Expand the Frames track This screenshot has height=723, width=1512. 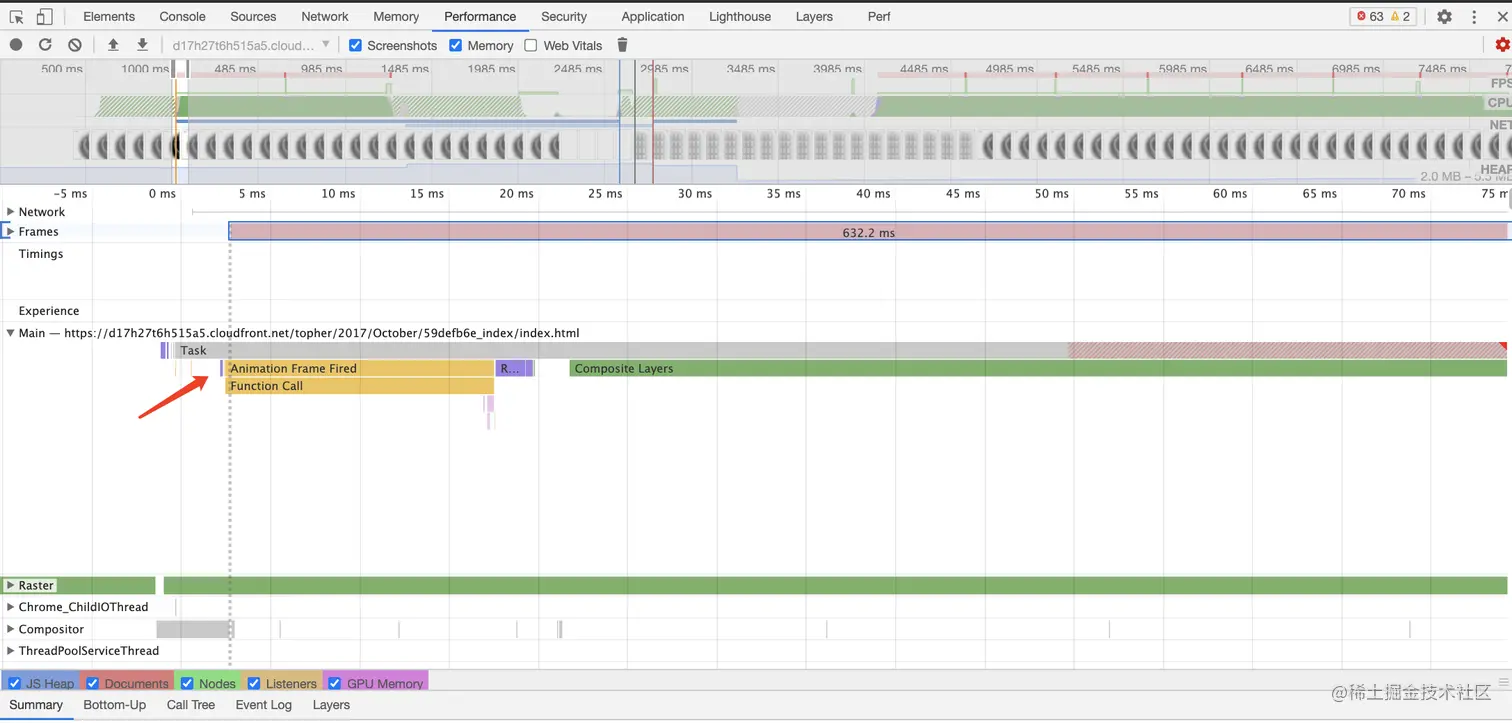point(11,232)
